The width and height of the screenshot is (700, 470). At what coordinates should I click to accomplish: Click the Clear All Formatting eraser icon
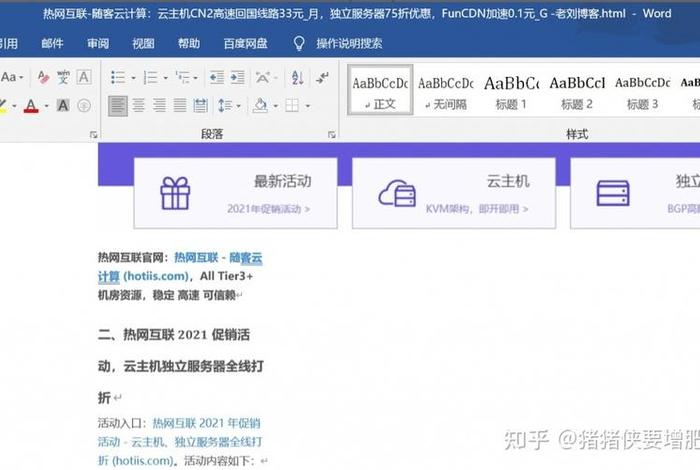[43, 77]
